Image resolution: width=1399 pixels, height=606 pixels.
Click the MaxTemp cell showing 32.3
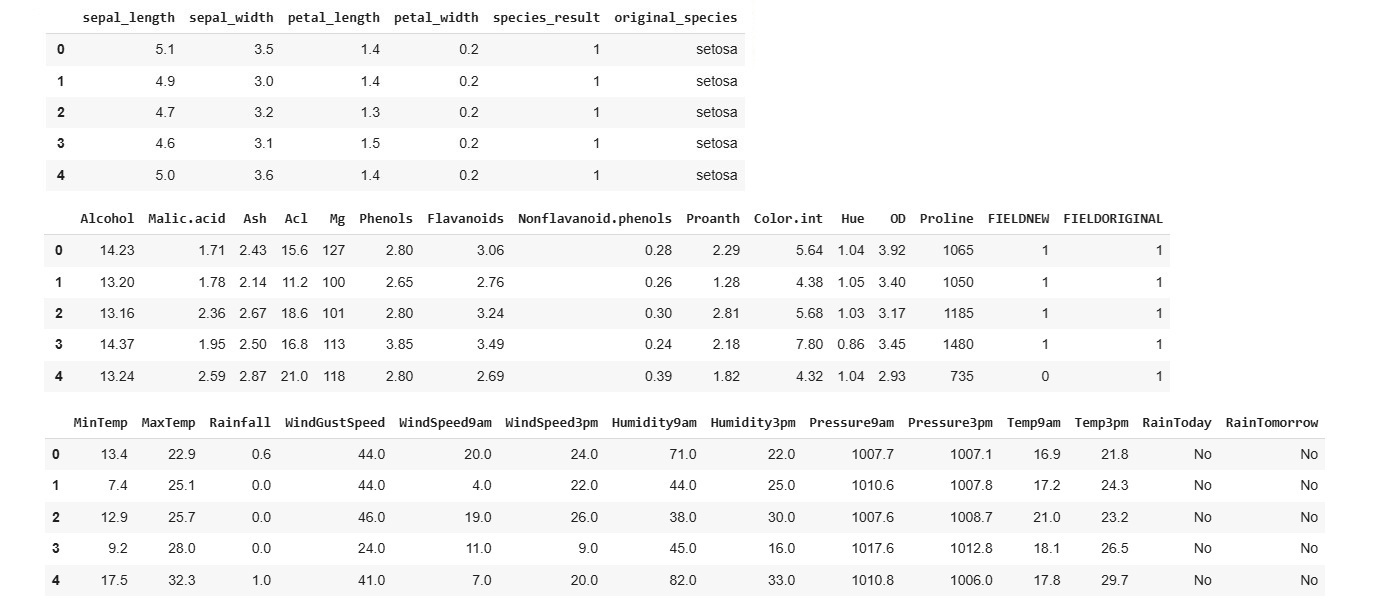[x=181, y=580]
